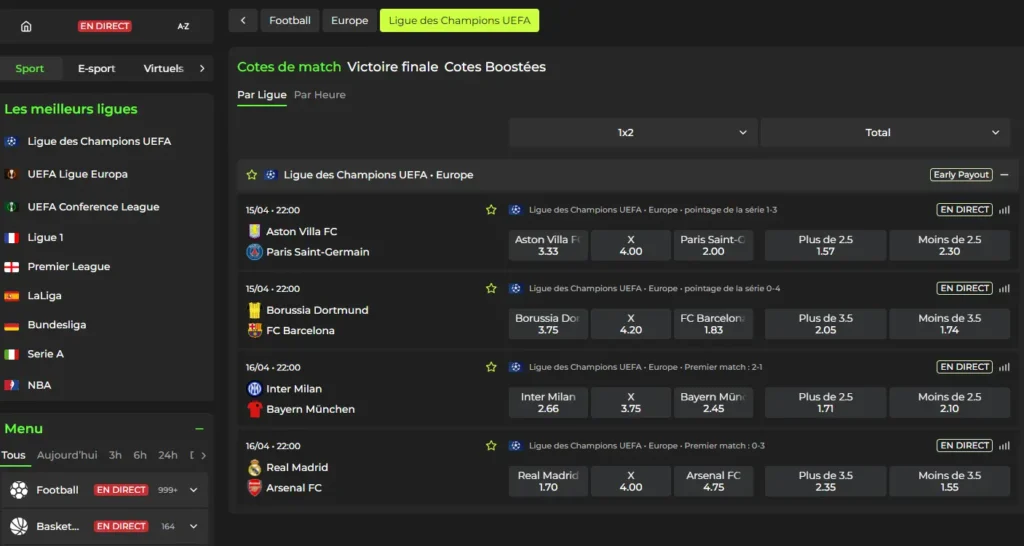Image resolution: width=1024 pixels, height=546 pixels.
Task: Bet on Aston Villa at 3.33
Action: (548, 246)
